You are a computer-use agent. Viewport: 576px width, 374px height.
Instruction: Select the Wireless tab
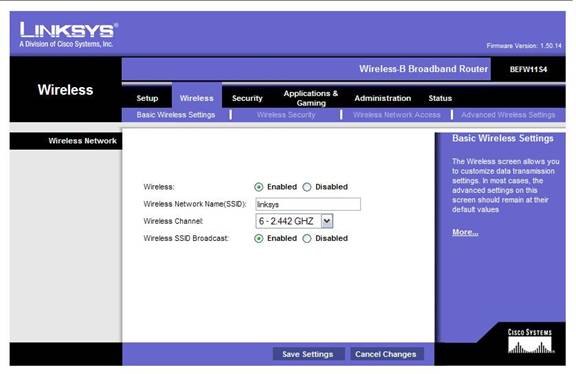click(197, 98)
